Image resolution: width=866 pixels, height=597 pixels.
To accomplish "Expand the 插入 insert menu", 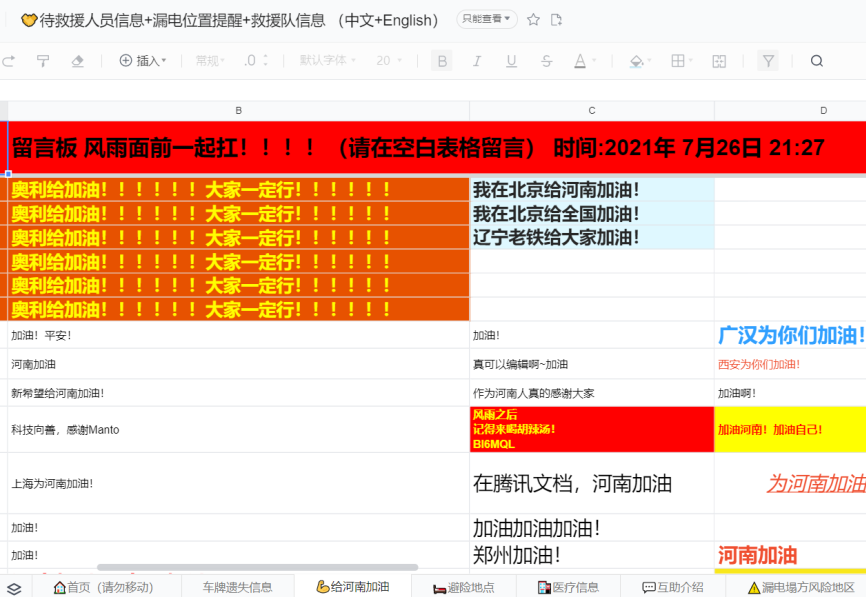I will (143, 61).
